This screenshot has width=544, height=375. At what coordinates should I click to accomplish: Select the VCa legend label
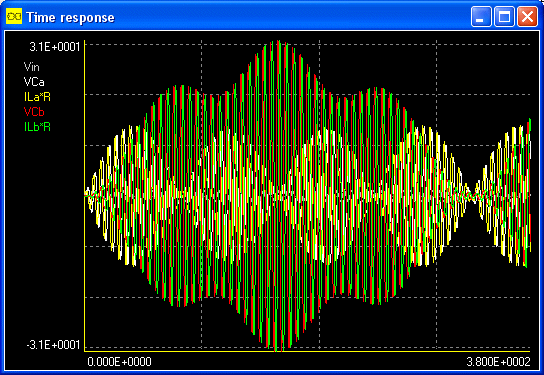tap(34, 82)
